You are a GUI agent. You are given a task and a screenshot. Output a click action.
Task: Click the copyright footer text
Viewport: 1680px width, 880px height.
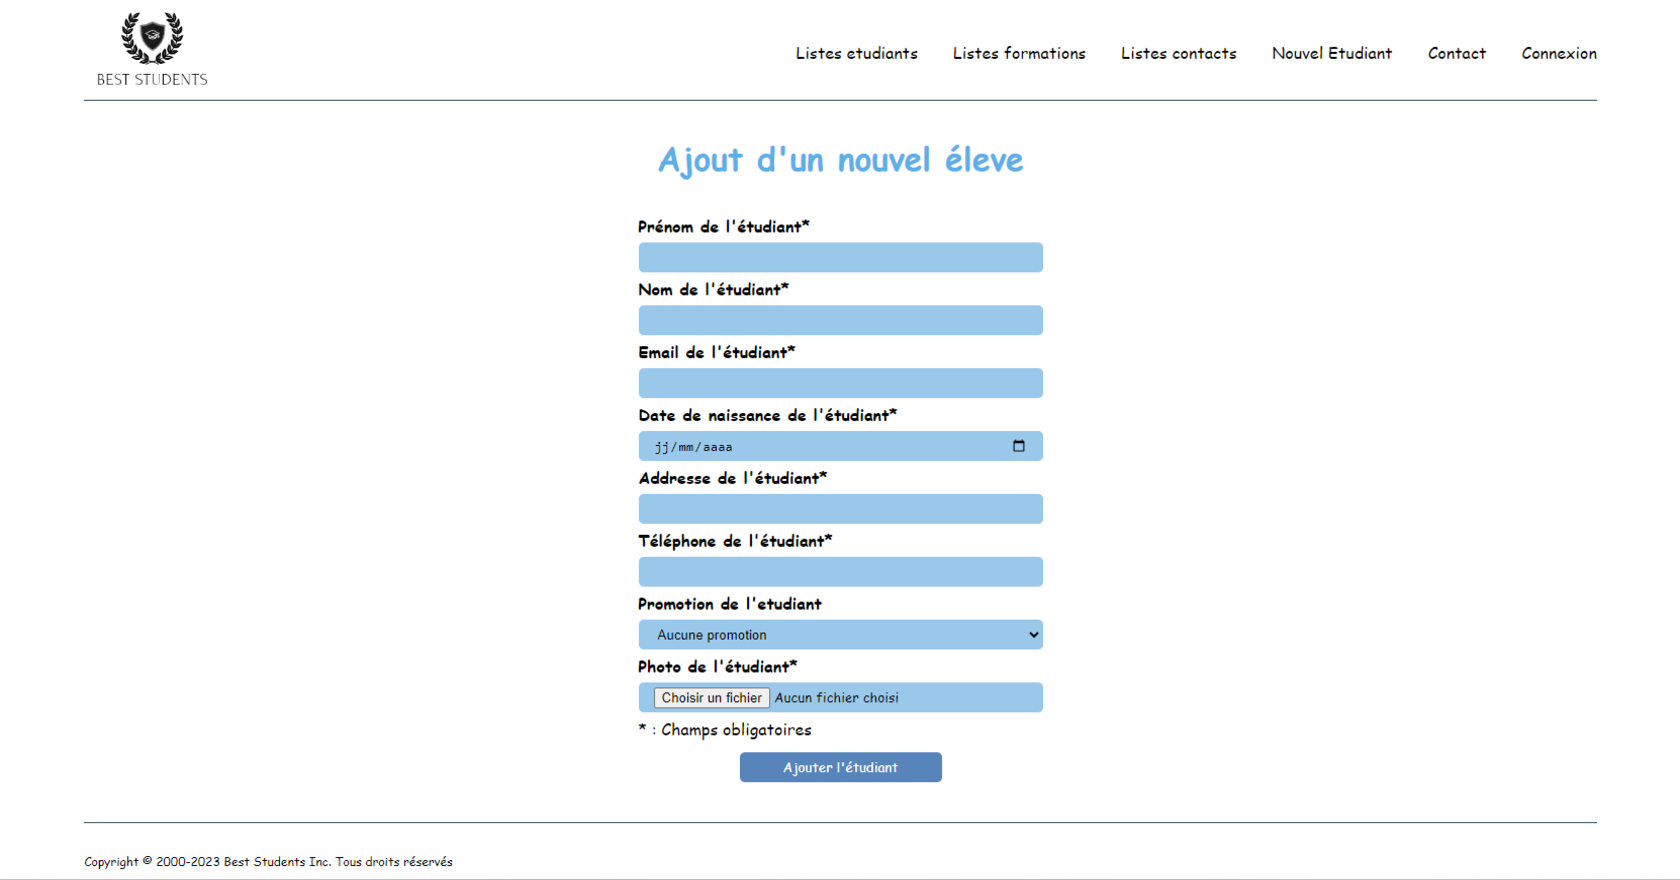click(x=268, y=862)
